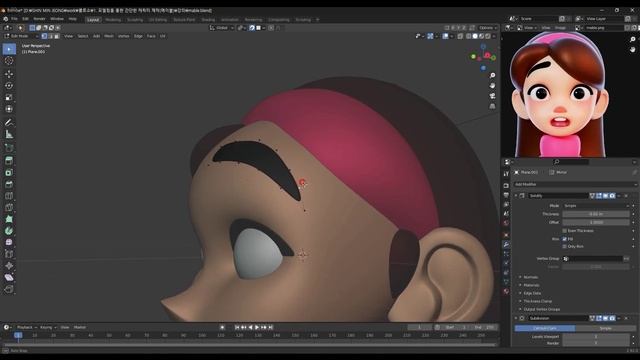Select the Rip Region tool

tap(9, 289)
